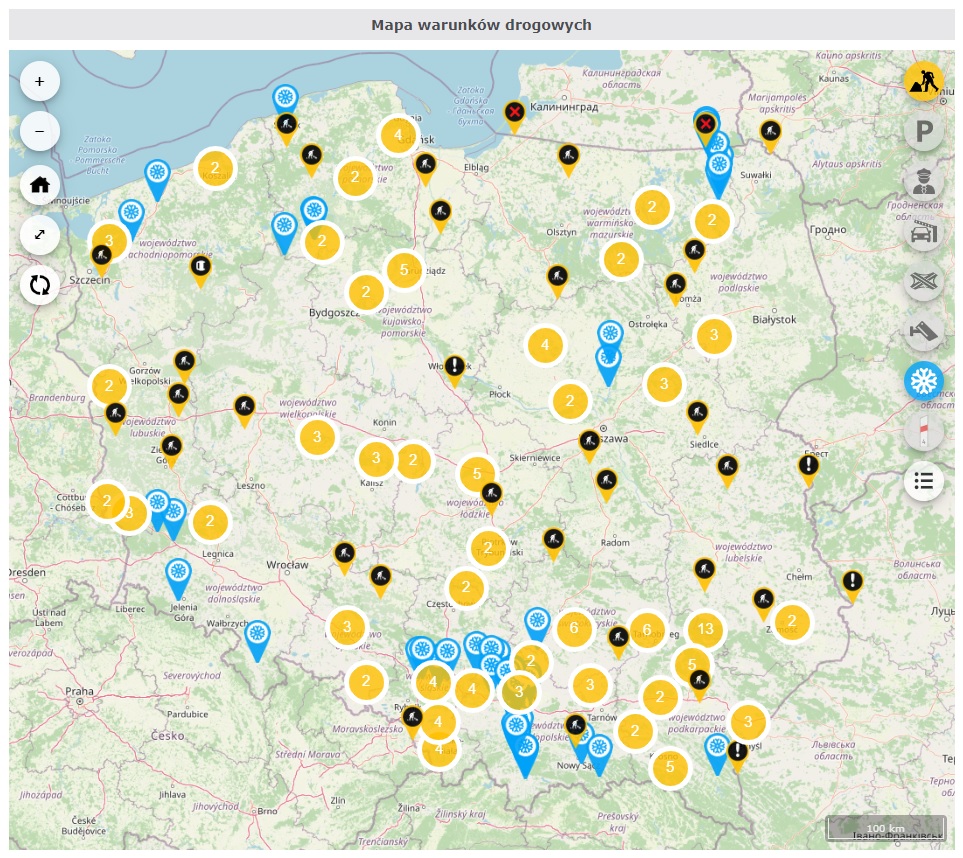Select the warning marker near Włocławek
This screenshot has height=858, width=963.
455,366
